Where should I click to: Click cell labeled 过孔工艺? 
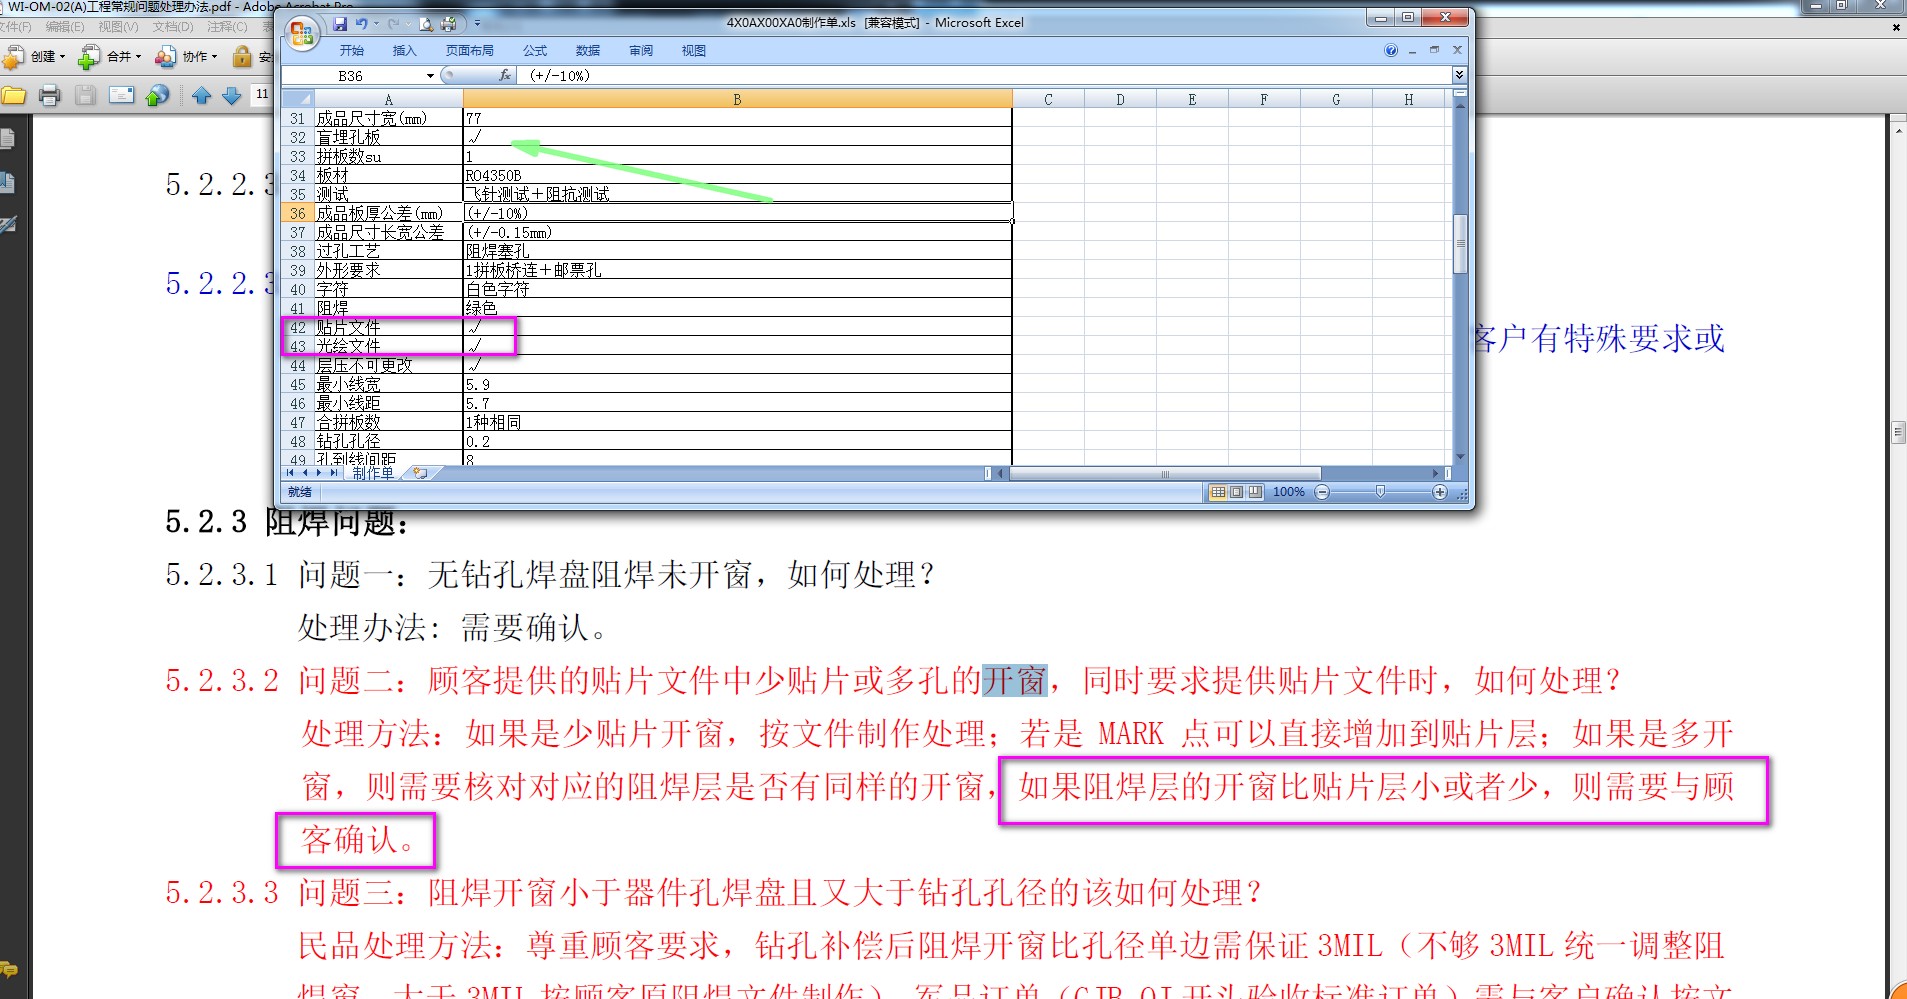pos(388,251)
